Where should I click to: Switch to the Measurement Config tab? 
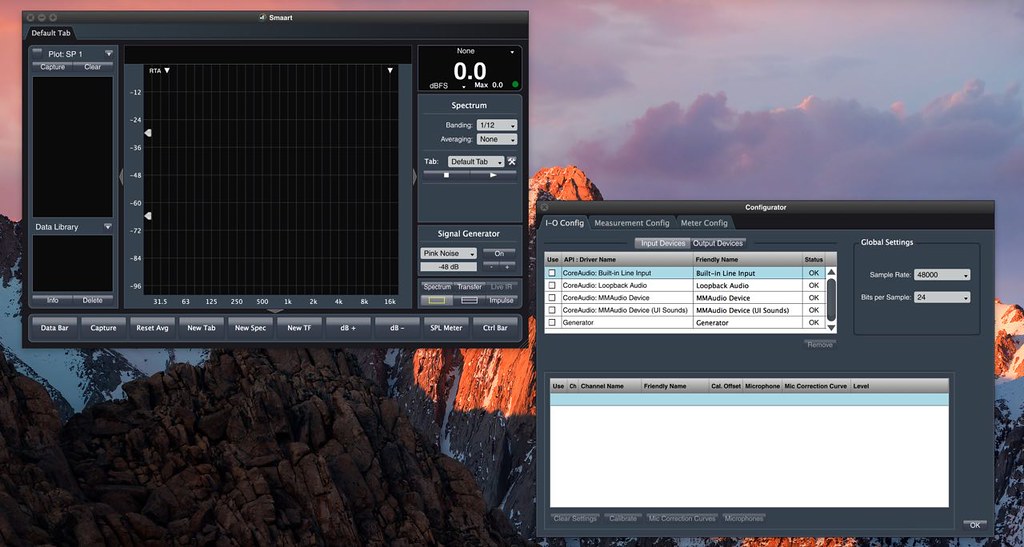click(630, 223)
